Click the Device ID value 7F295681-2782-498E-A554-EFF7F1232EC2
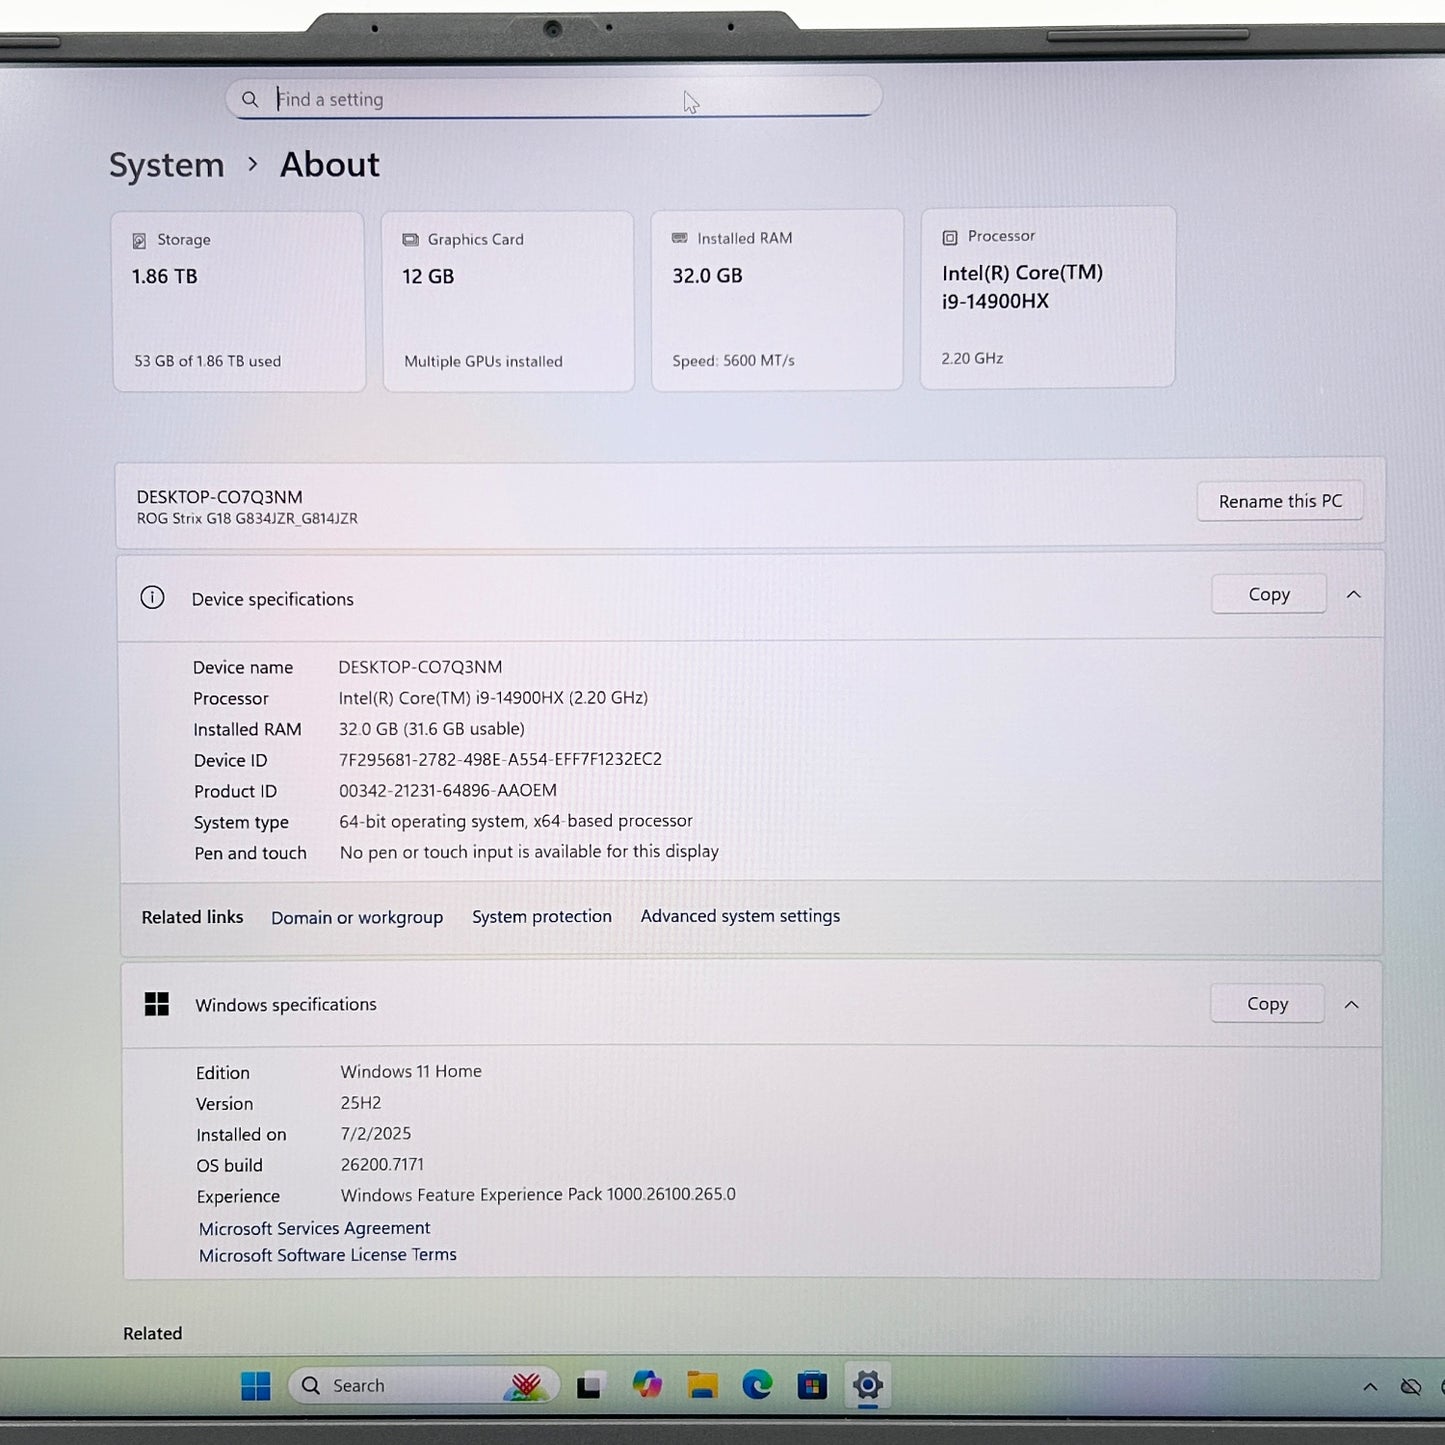 pyautogui.click(x=500, y=760)
